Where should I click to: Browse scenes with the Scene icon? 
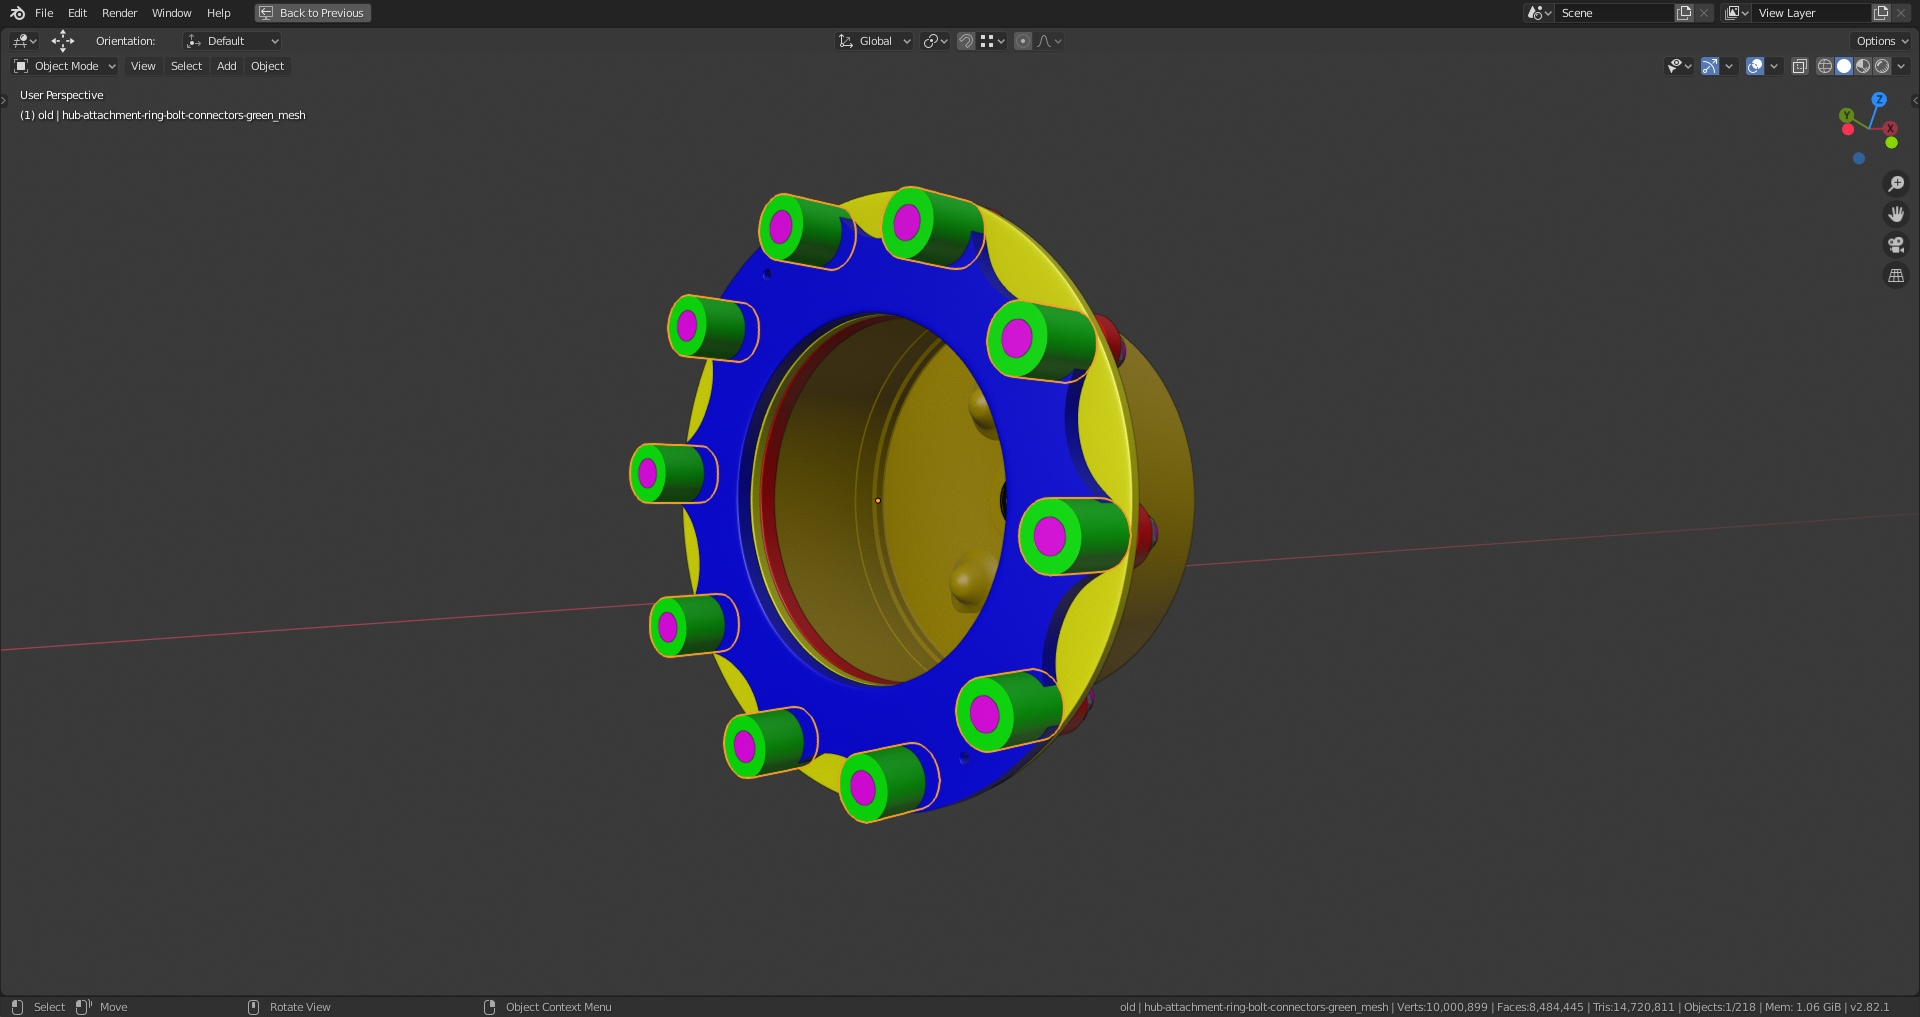click(x=1538, y=13)
